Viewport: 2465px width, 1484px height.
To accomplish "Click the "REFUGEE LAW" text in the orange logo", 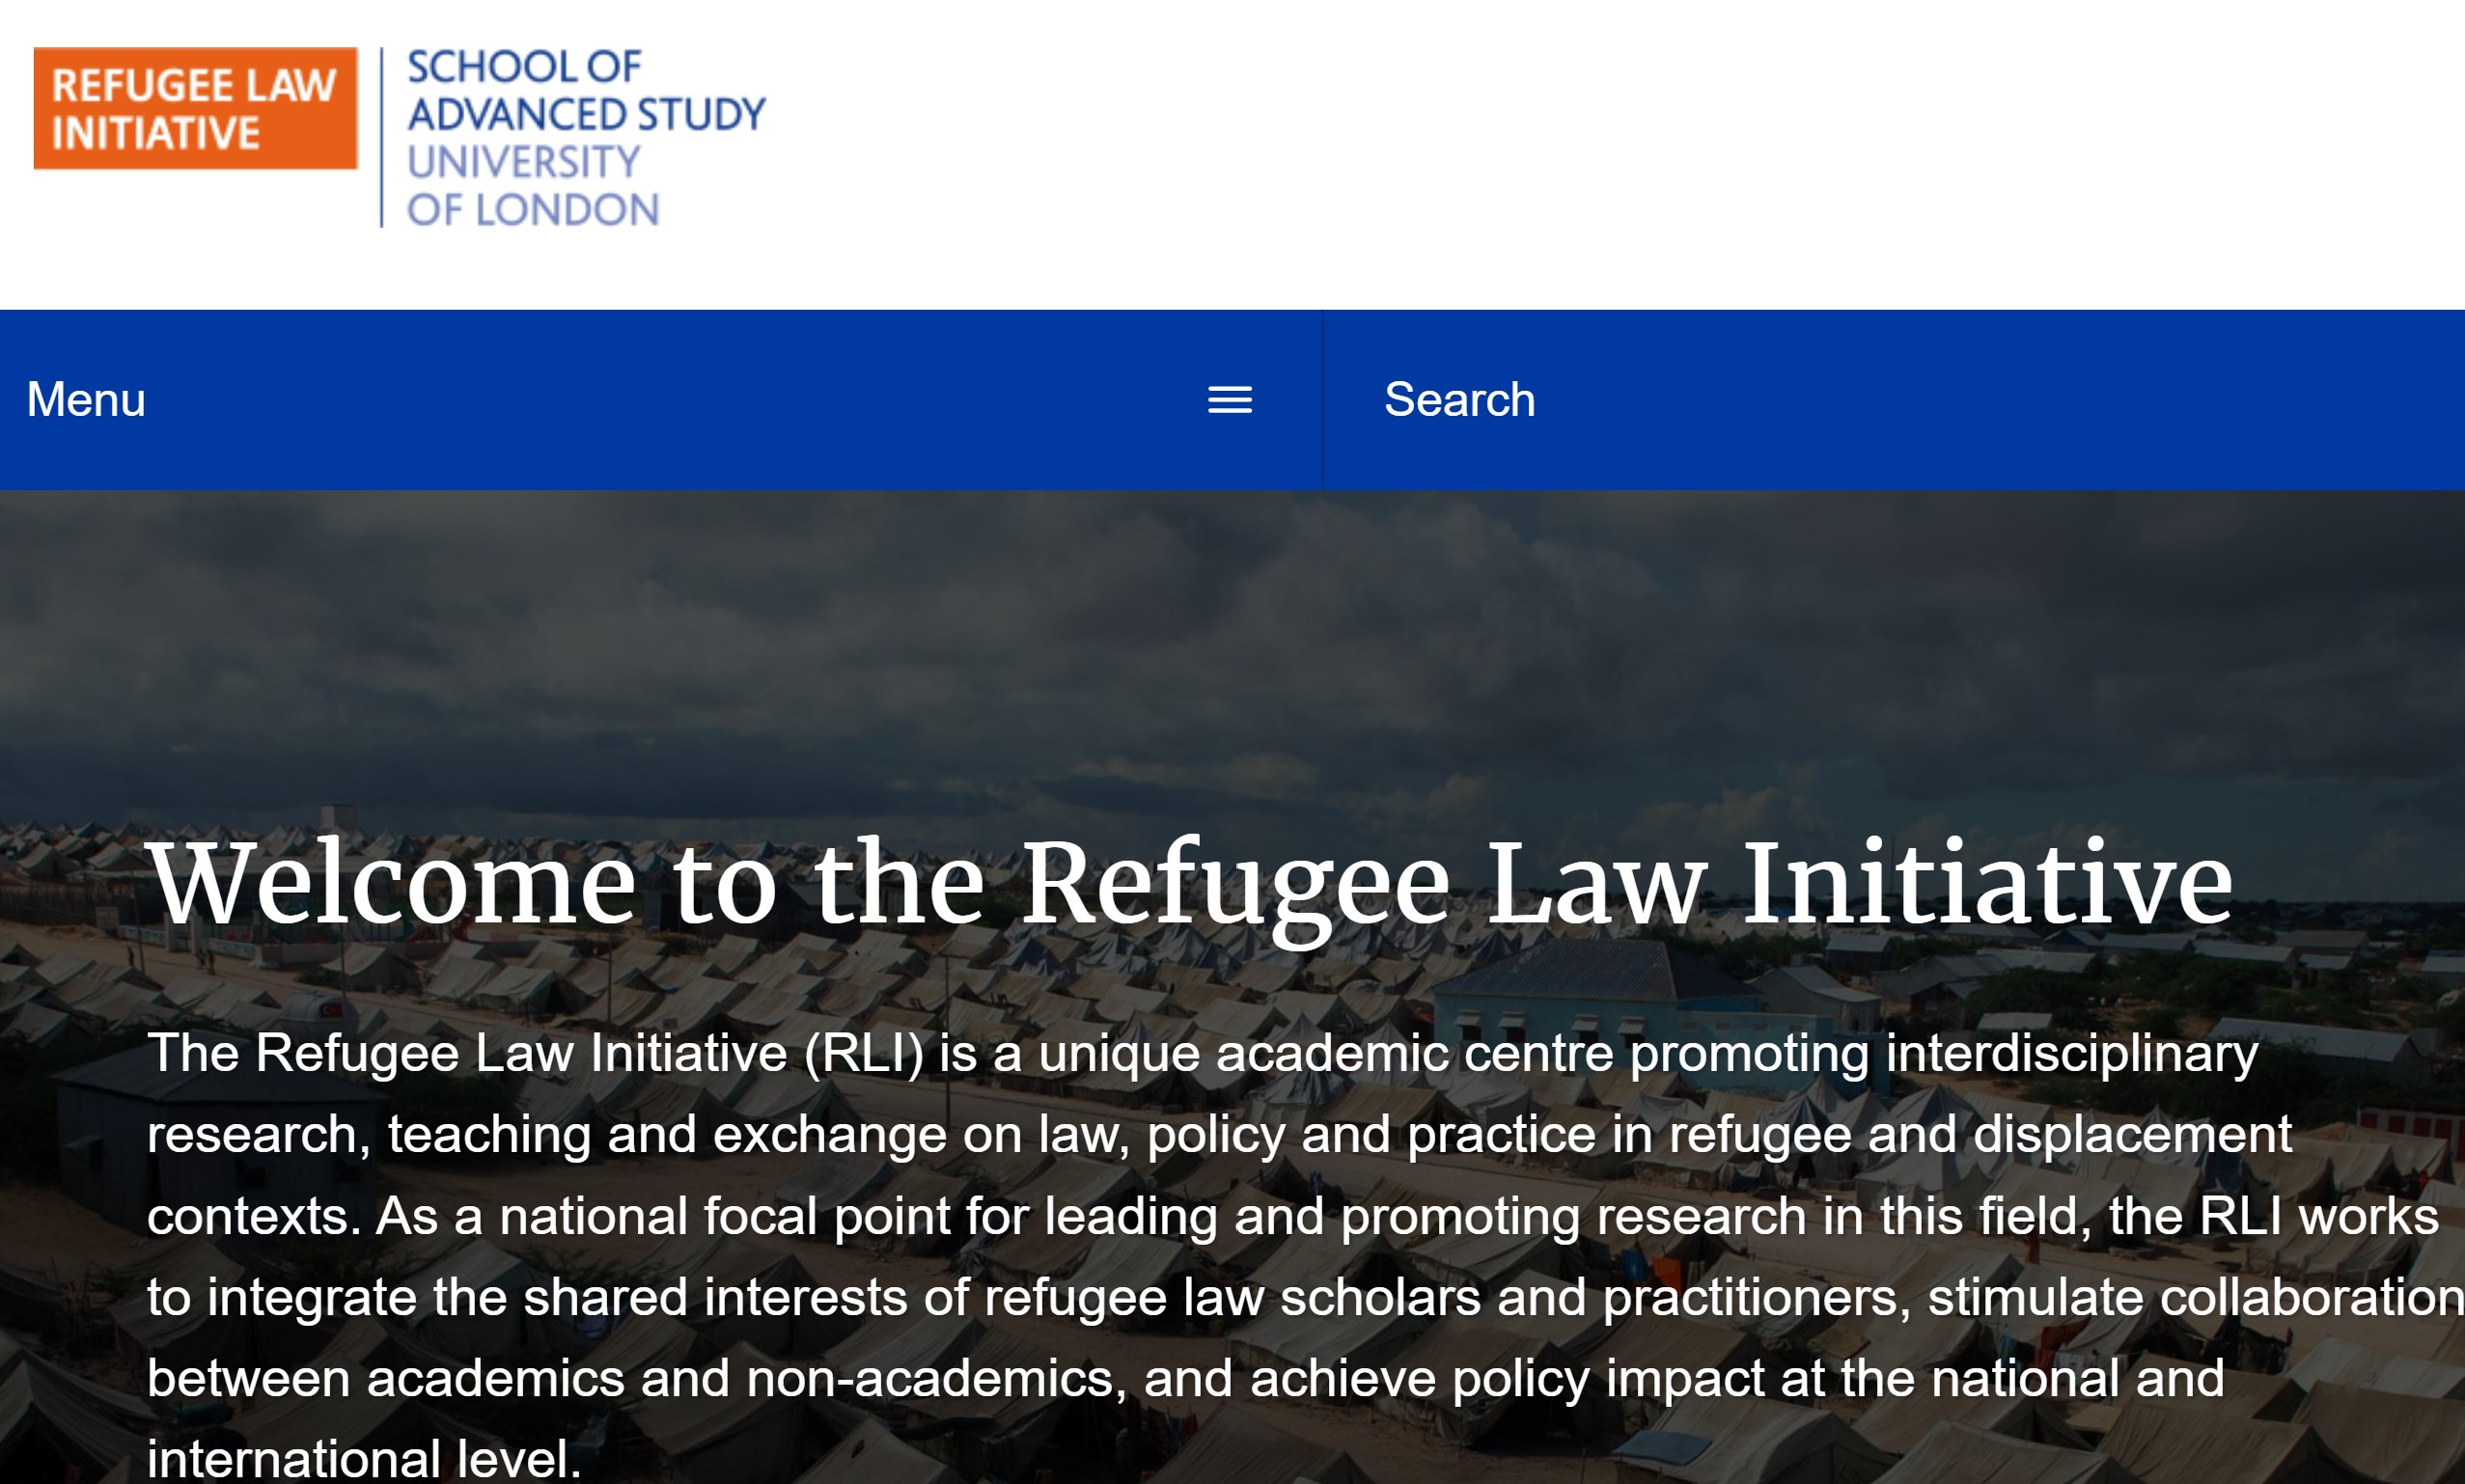I will (194, 85).
